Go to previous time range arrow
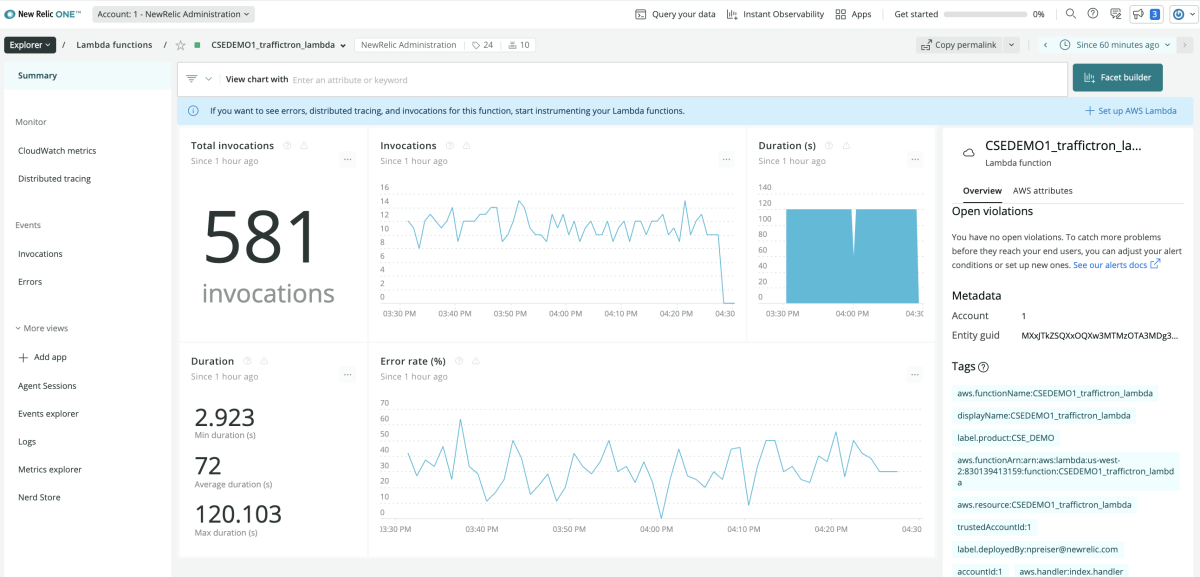This screenshot has width=1200, height=577. click(1045, 45)
